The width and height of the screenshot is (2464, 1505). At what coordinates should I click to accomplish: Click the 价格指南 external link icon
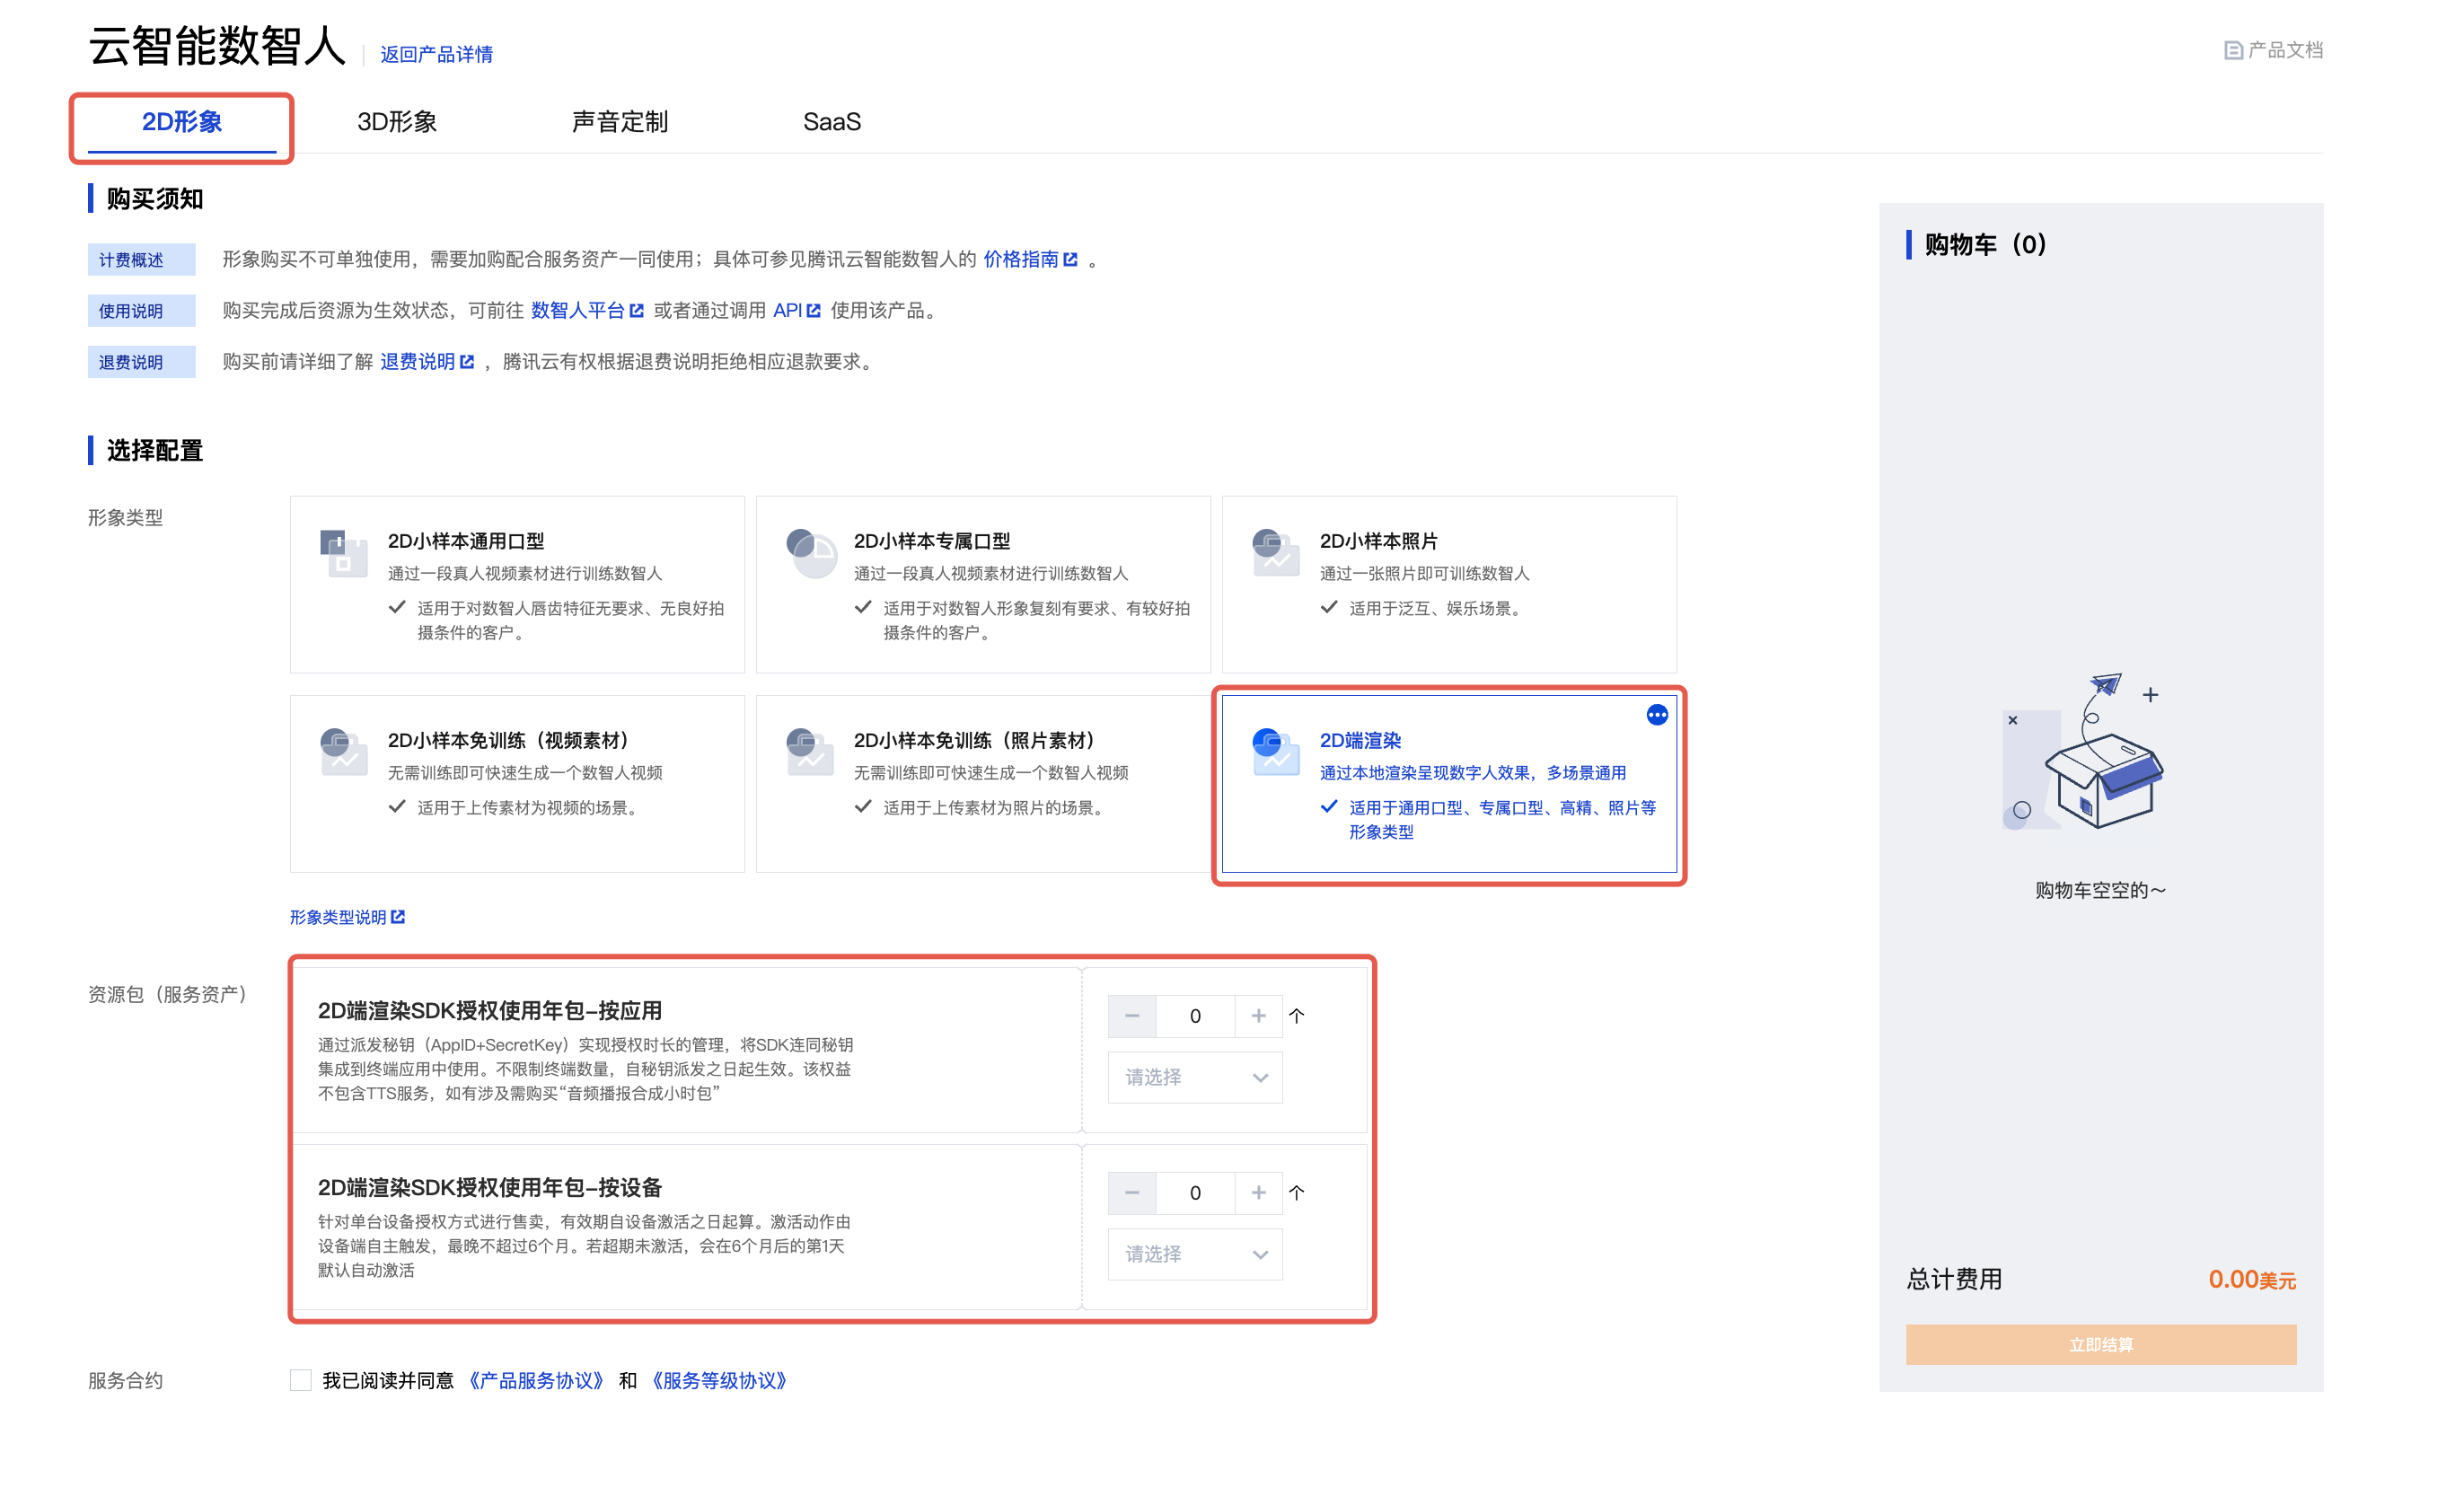point(1071,260)
